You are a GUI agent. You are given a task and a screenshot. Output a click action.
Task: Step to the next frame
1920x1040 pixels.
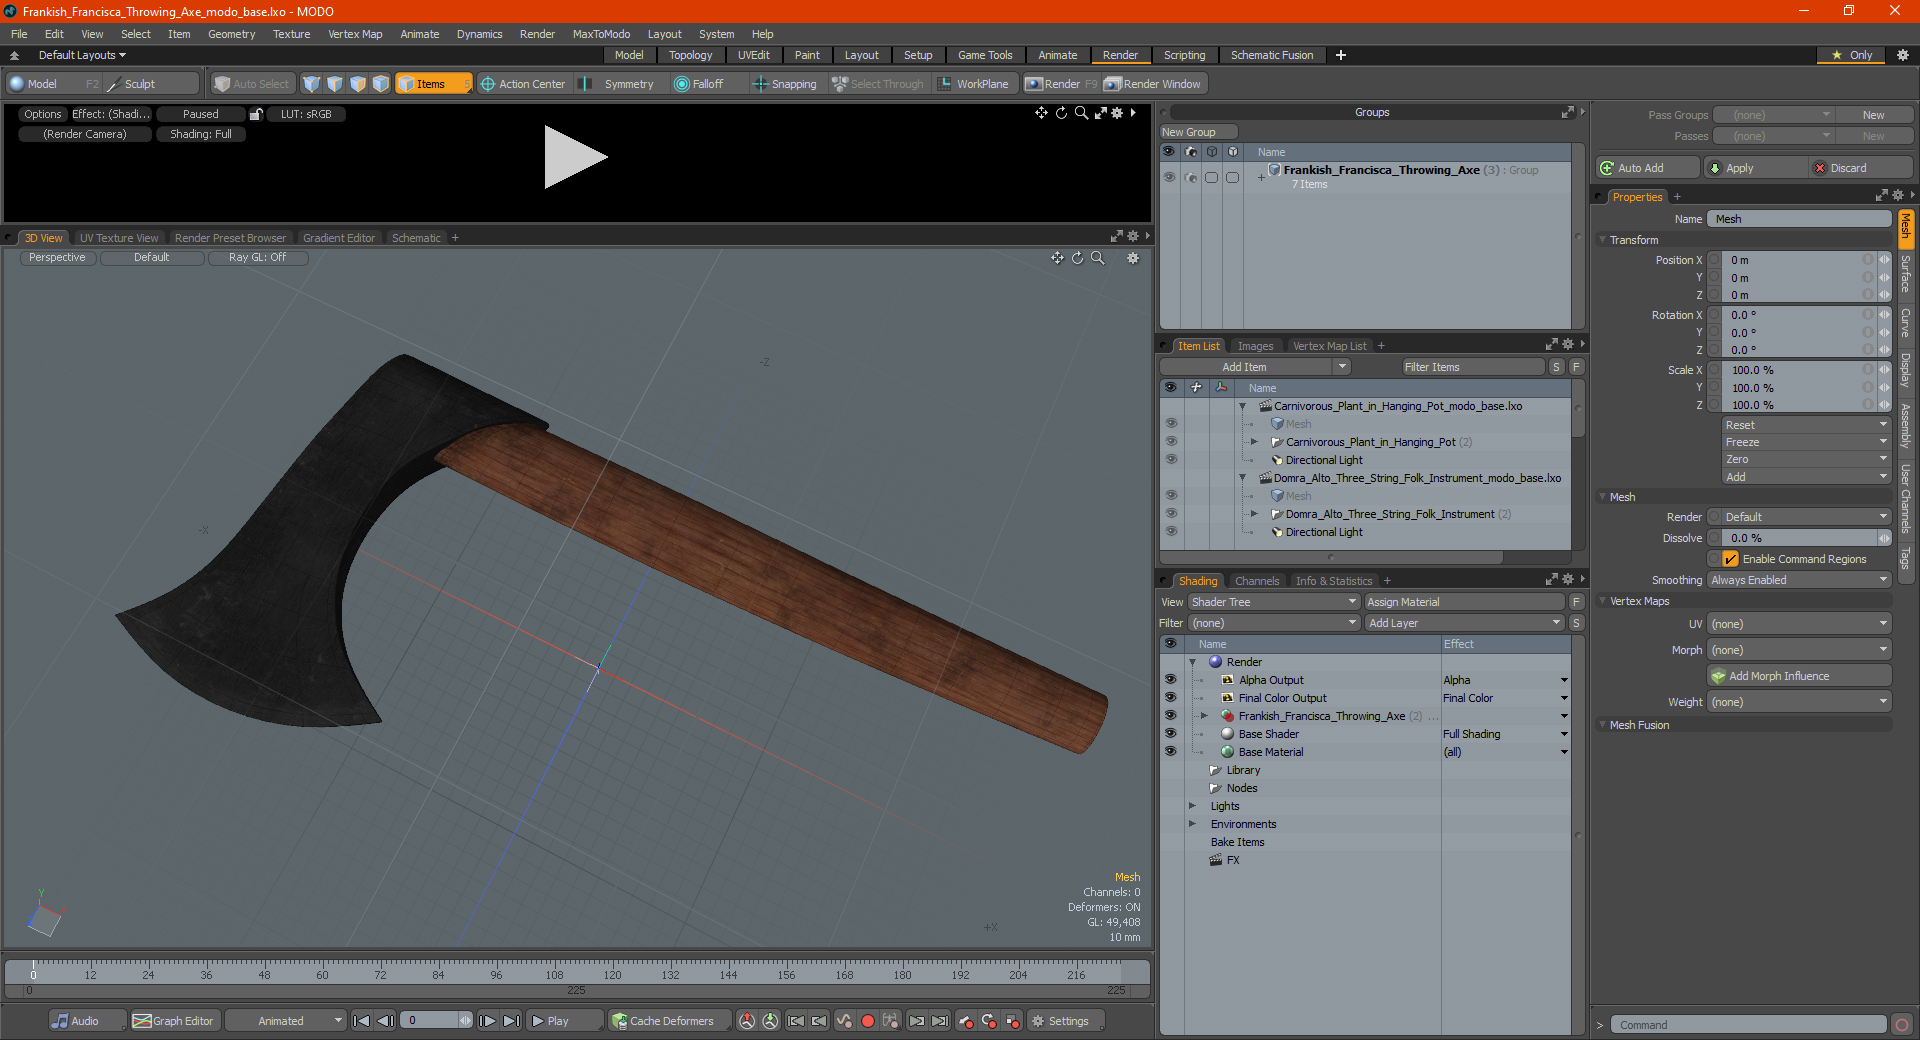click(x=488, y=1021)
